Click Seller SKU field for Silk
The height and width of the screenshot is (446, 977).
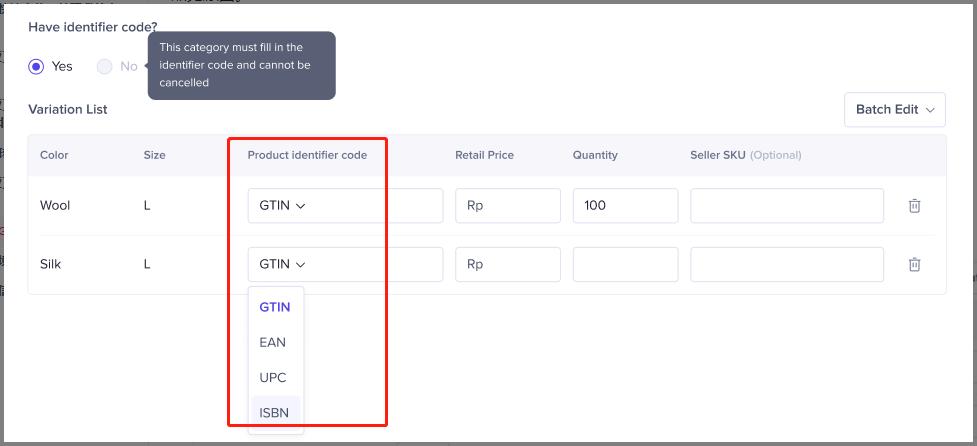787,264
